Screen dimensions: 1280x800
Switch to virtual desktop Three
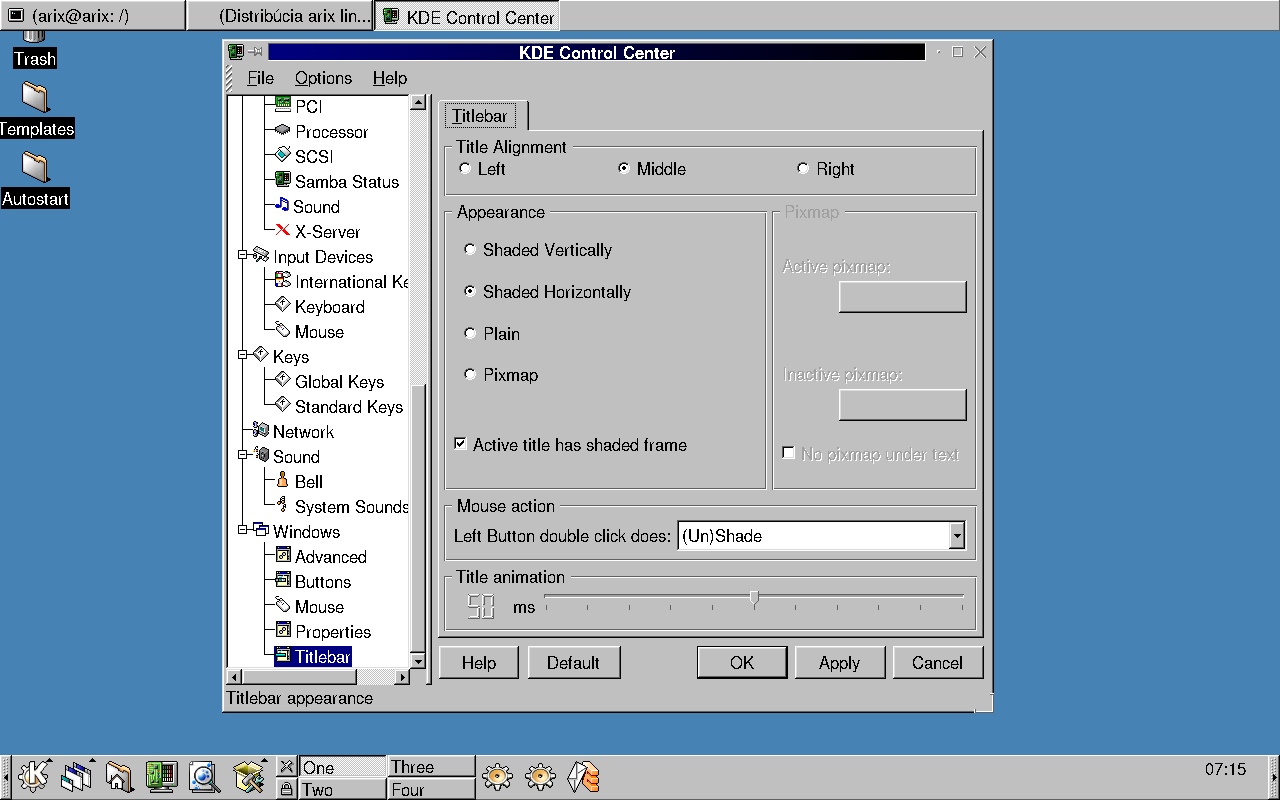tap(431, 767)
